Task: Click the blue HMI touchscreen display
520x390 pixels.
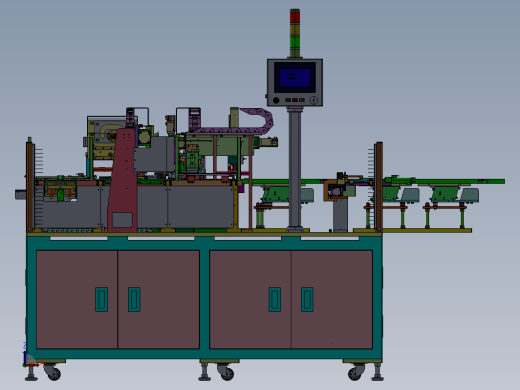Action: 295,77
